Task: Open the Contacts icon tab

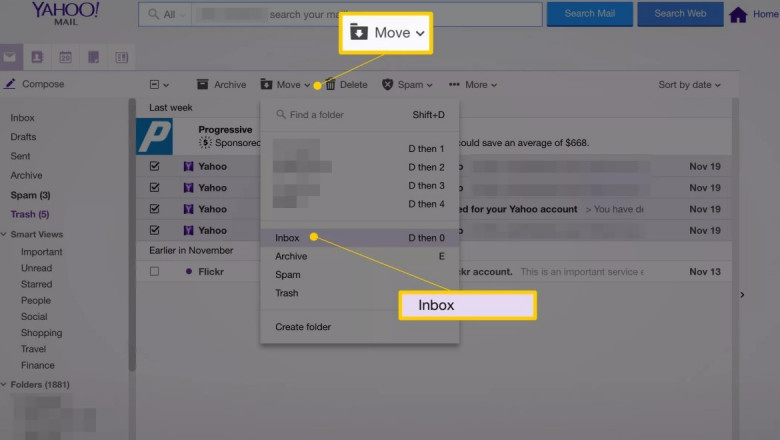Action: pyautogui.click(x=38, y=57)
